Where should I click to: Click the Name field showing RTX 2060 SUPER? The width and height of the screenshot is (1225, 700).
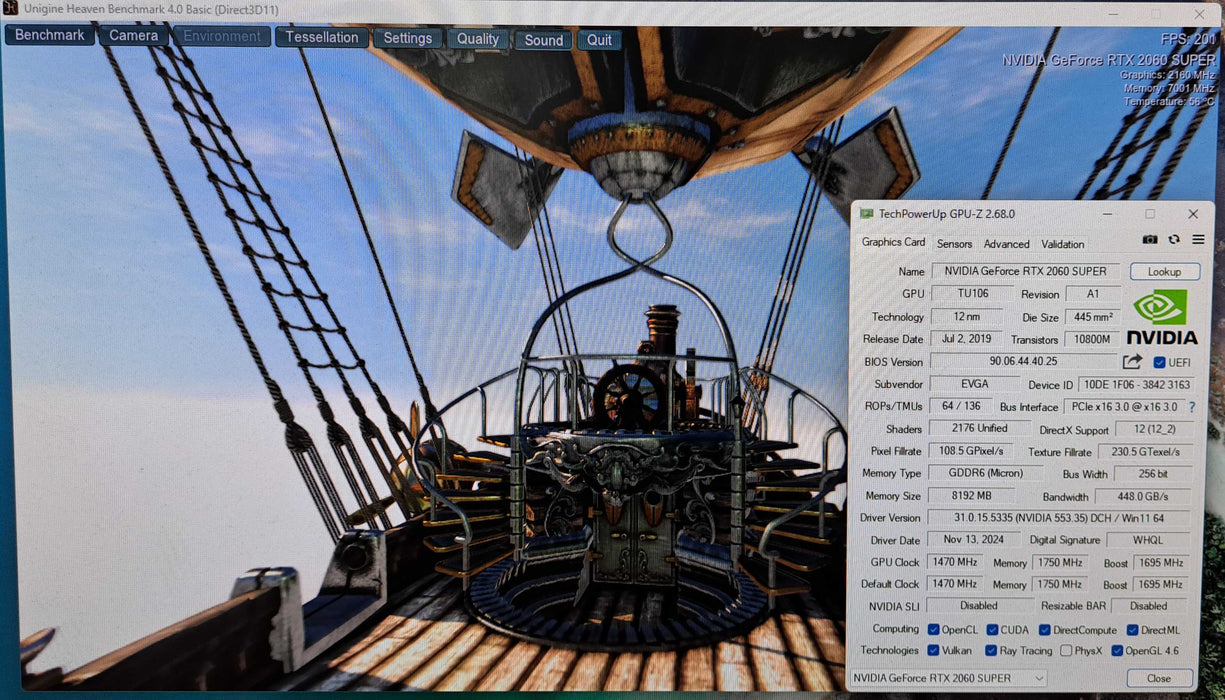(1025, 271)
